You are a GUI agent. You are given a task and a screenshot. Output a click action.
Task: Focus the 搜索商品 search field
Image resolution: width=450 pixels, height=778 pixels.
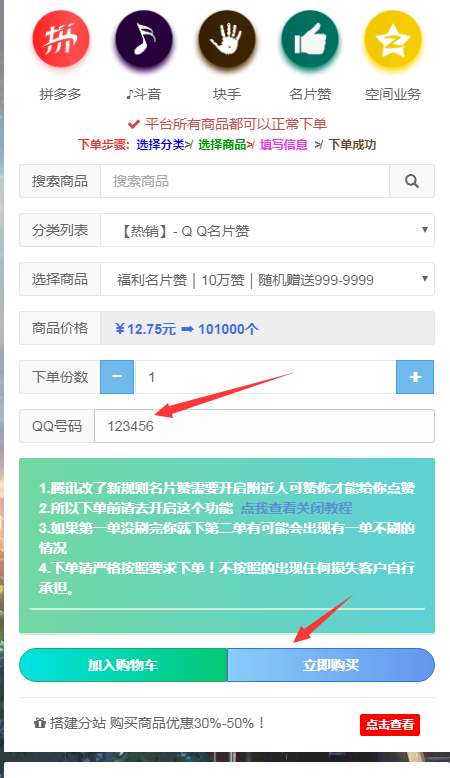[x=245, y=181]
